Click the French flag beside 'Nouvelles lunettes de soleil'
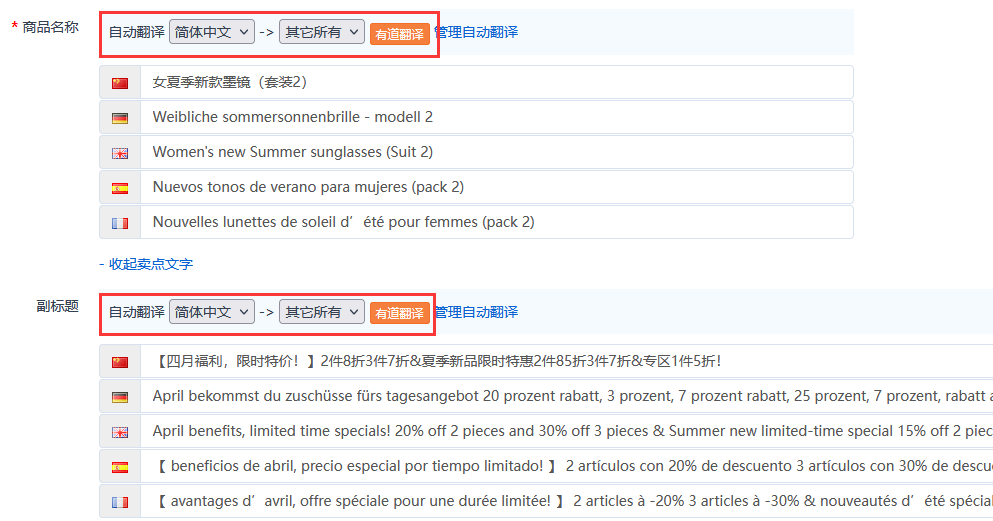993x521 pixels. pyautogui.click(x=120, y=223)
